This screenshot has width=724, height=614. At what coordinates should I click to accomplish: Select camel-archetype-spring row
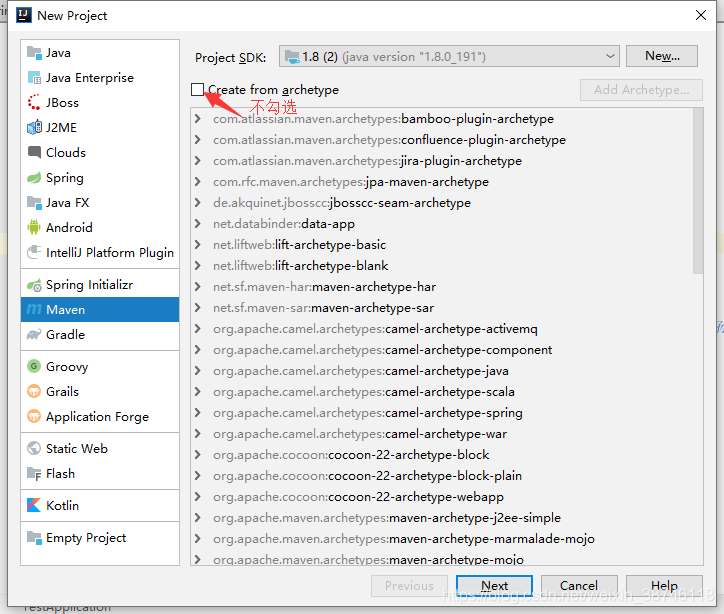pos(441,413)
